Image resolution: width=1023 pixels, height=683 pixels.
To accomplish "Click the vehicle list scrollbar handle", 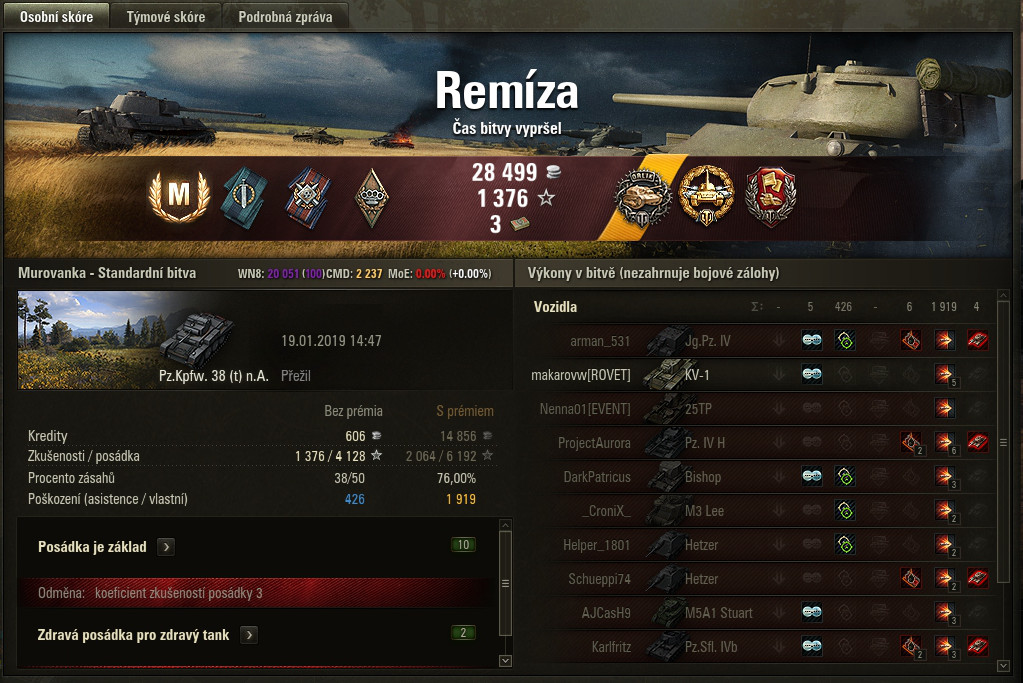I will [1003, 442].
